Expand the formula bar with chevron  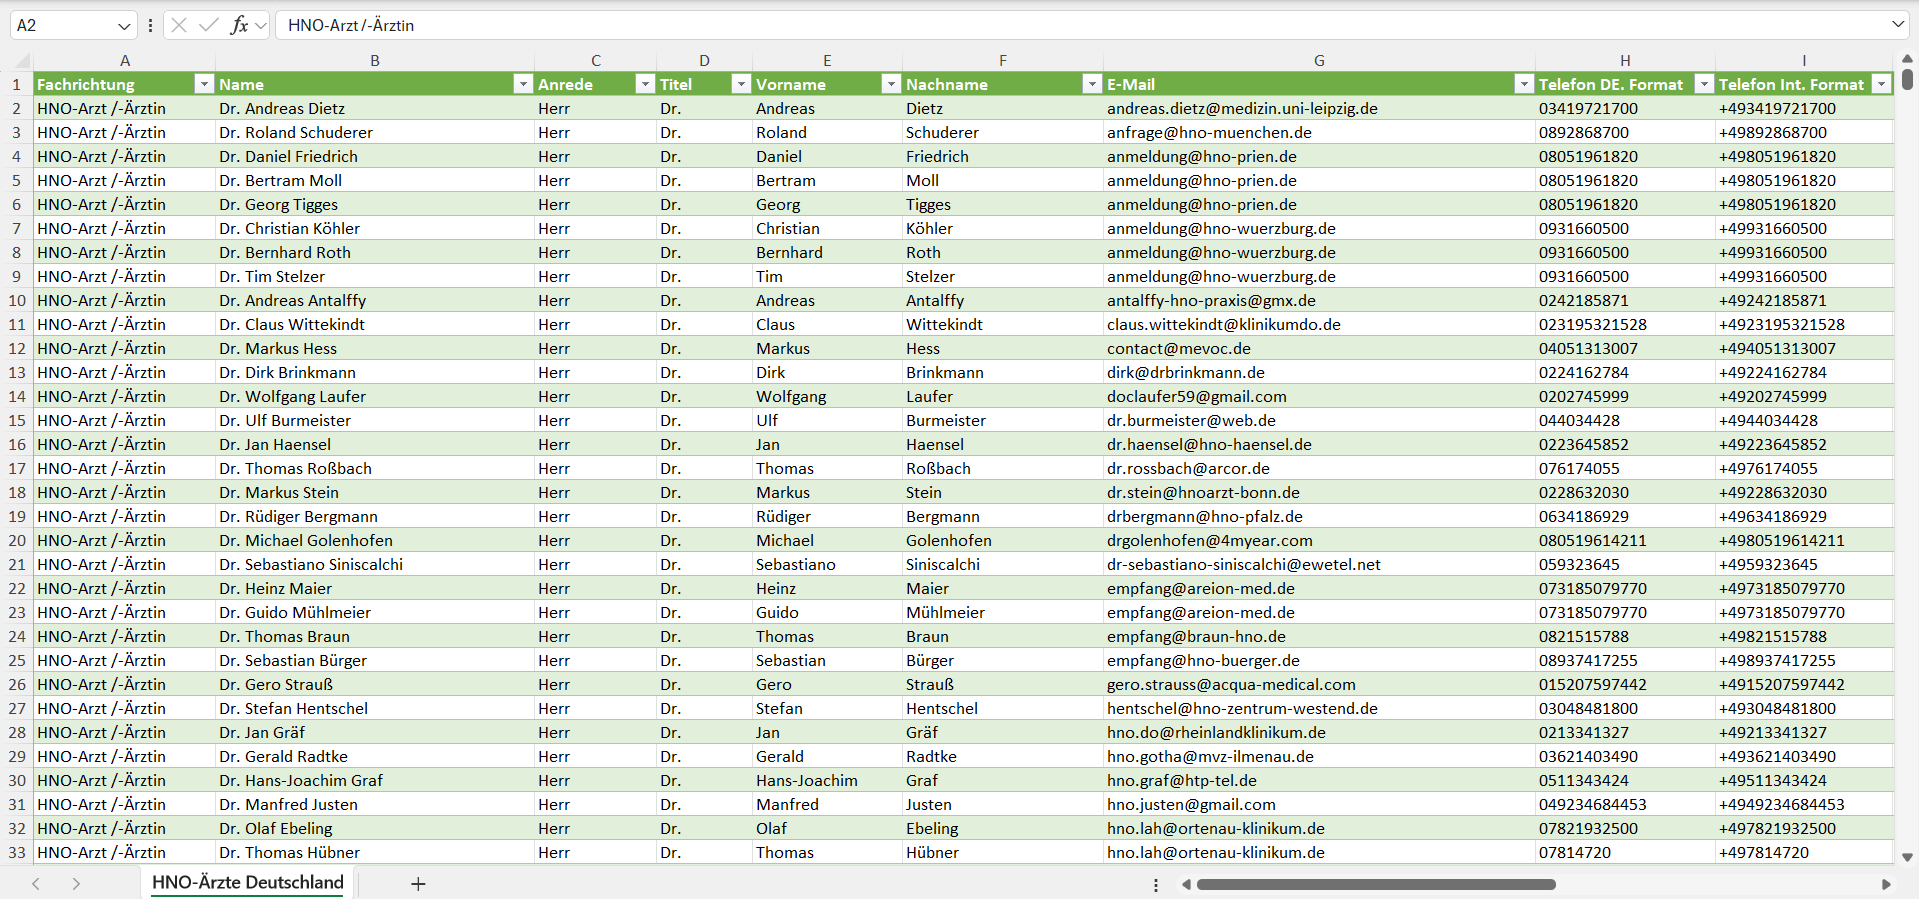[1897, 24]
